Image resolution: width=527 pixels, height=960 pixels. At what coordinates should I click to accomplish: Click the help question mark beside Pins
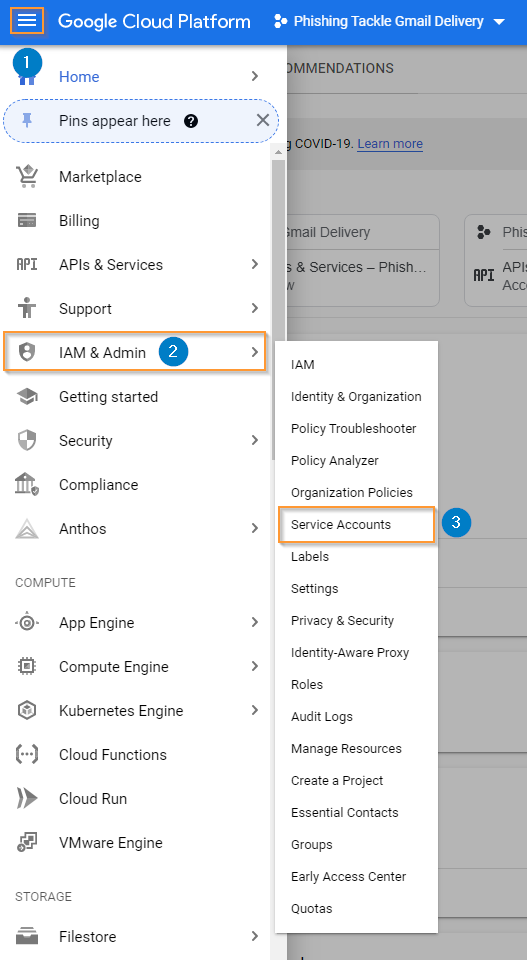click(191, 121)
